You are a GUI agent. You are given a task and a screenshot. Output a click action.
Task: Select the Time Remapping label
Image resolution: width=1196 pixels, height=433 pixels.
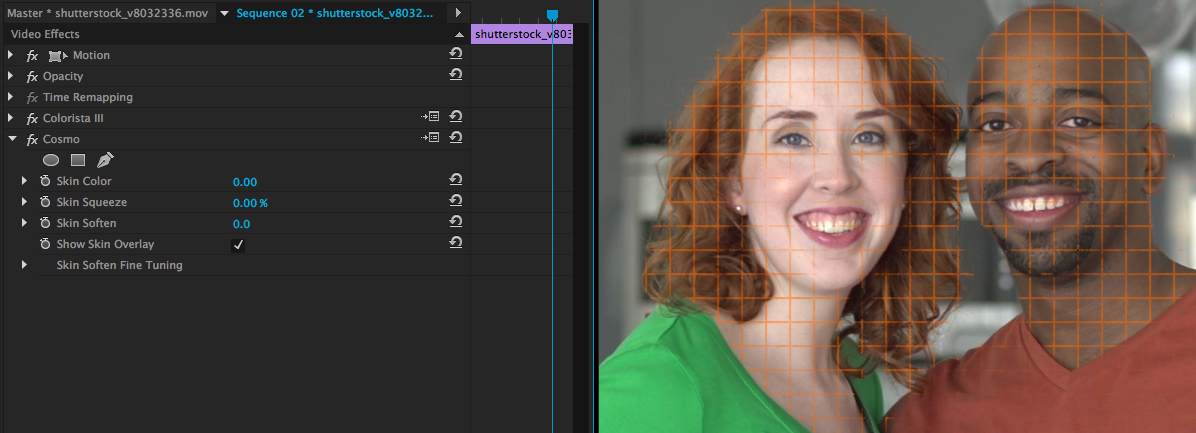click(88, 98)
